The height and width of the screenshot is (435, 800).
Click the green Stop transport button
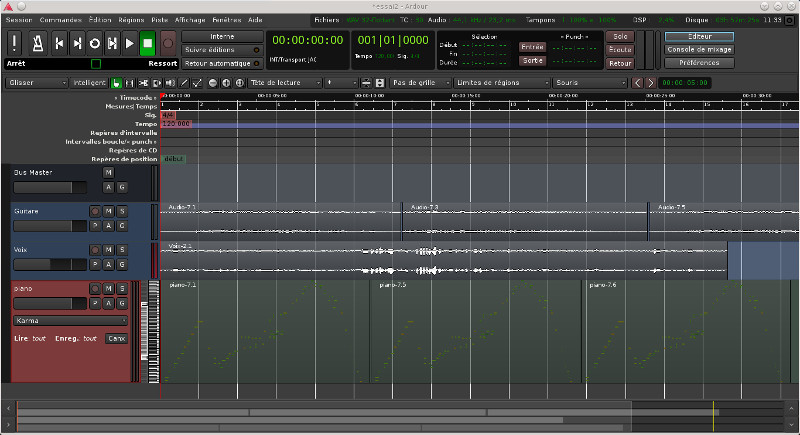pyautogui.click(x=147, y=43)
